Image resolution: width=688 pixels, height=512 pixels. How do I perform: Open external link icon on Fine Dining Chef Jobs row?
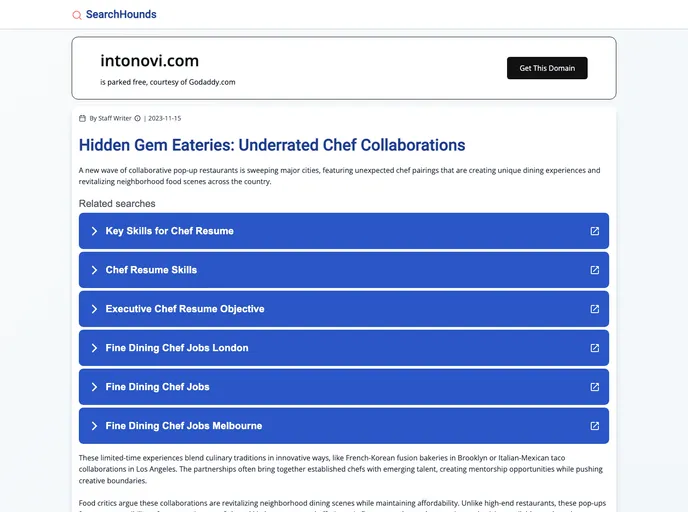(594, 387)
